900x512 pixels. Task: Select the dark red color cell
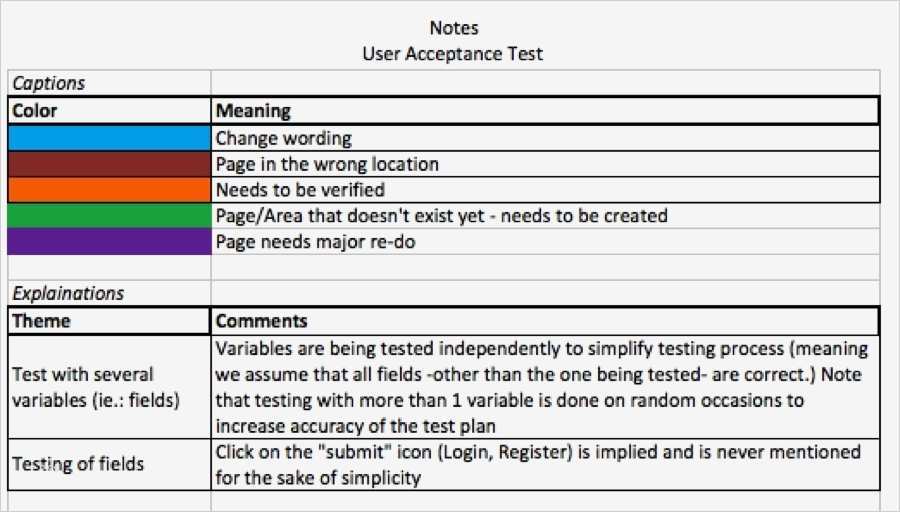tap(108, 164)
